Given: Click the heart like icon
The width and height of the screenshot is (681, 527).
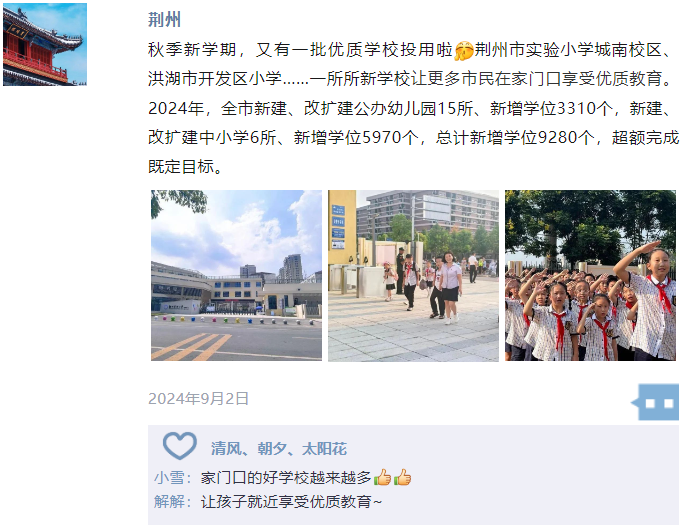Looking at the screenshot, I should (x=179, y=445).
